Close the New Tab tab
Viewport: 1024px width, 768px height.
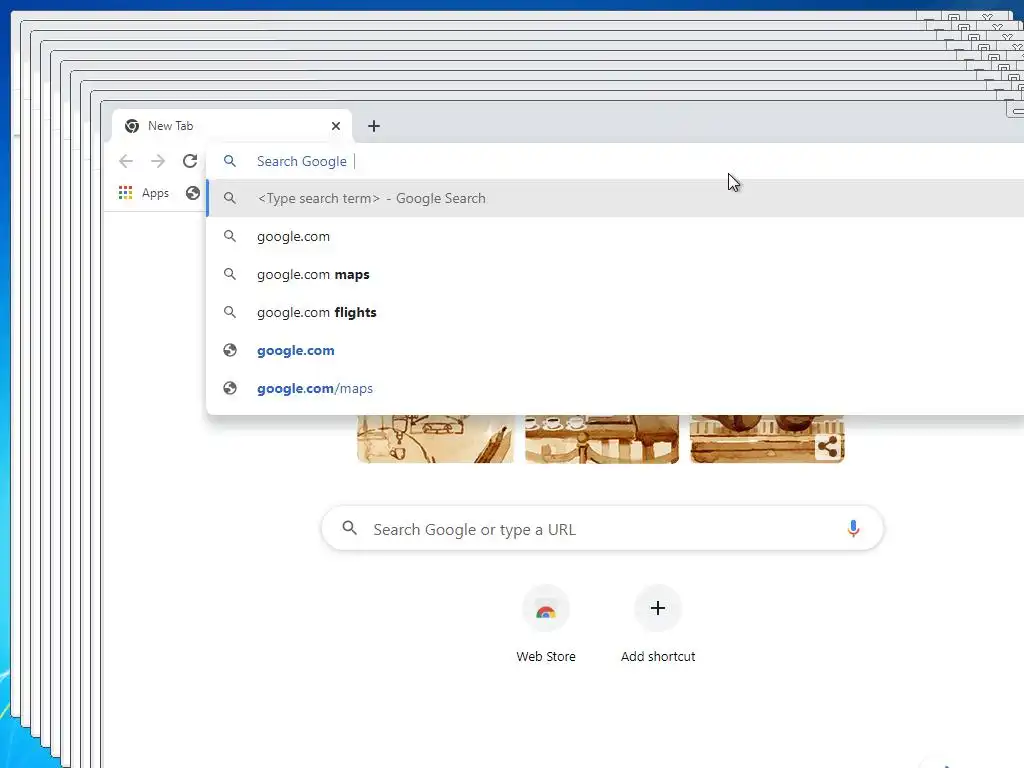[336, 126]
